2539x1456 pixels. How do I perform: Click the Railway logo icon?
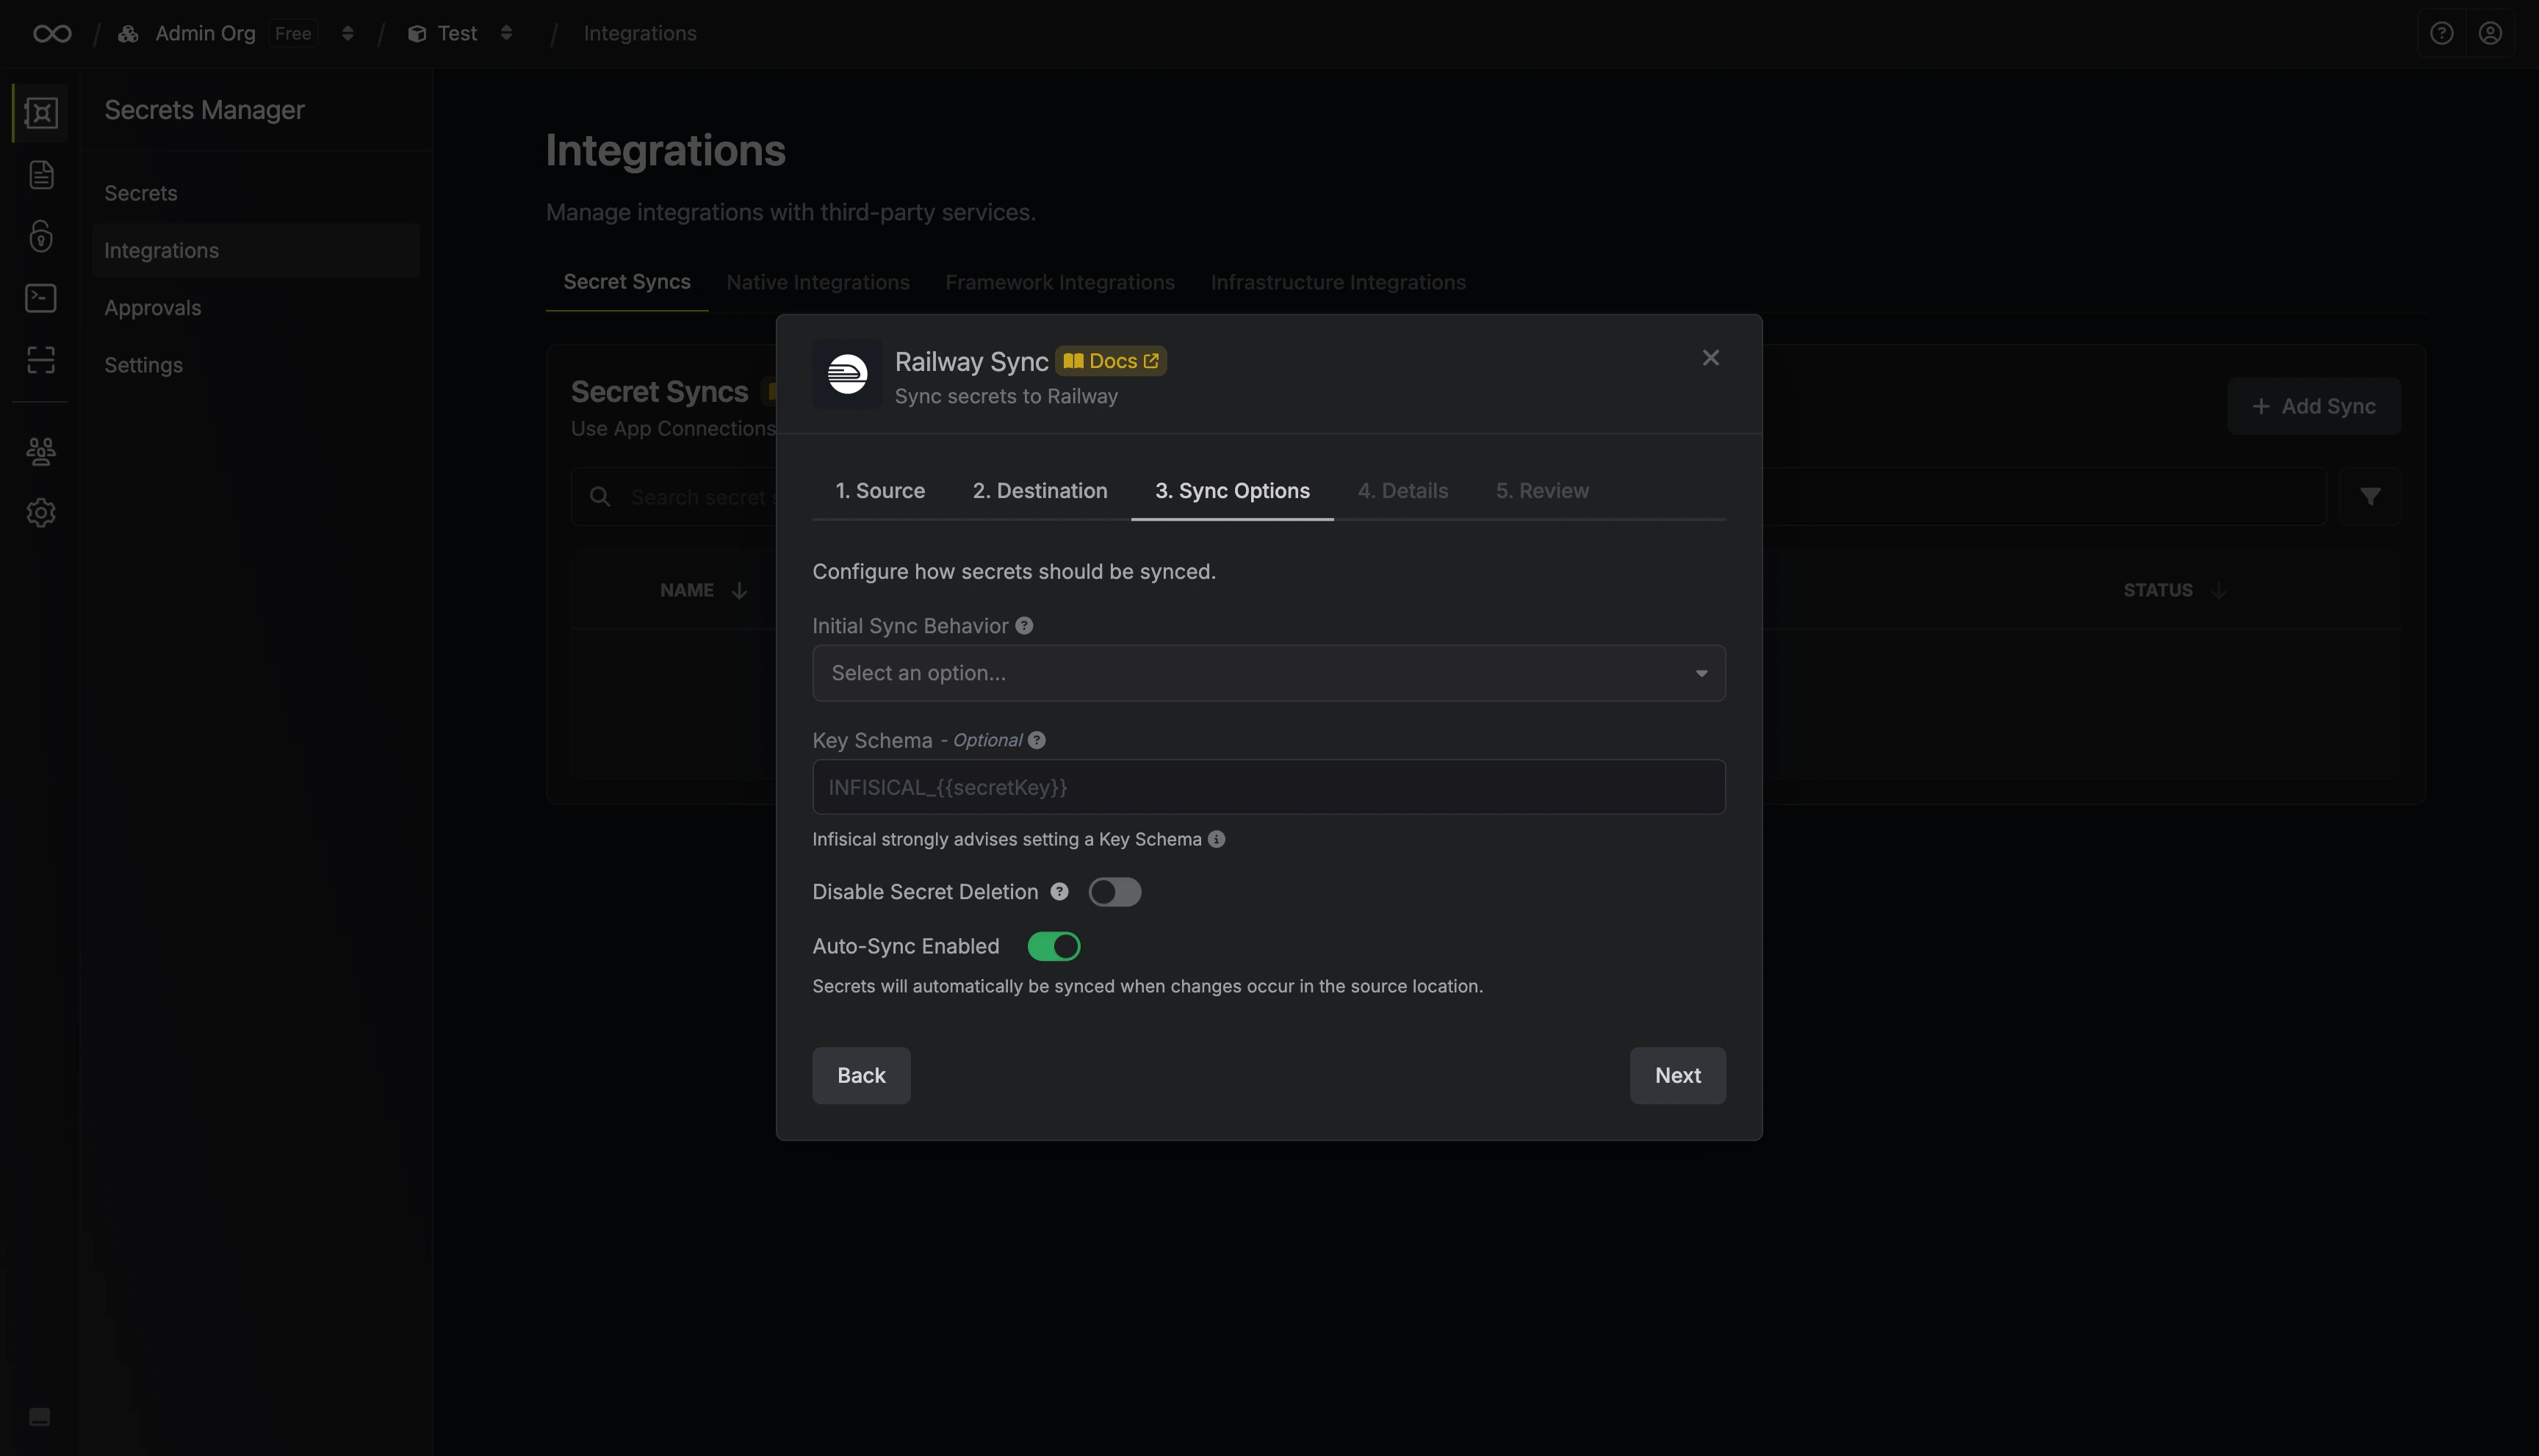coord(847,374)
